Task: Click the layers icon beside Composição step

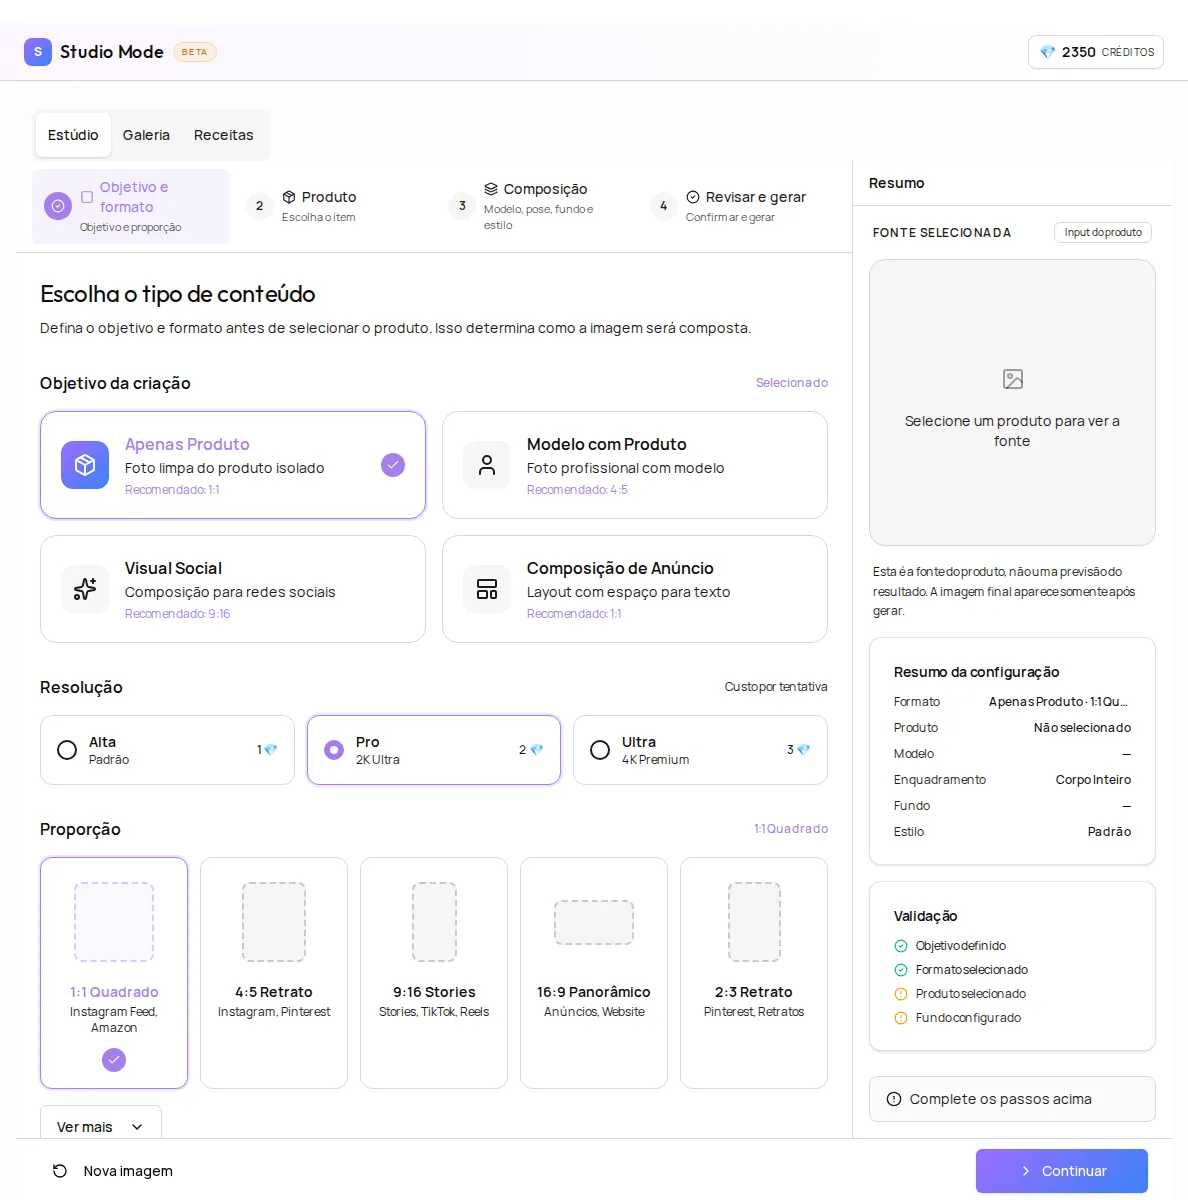Action: 491,189
